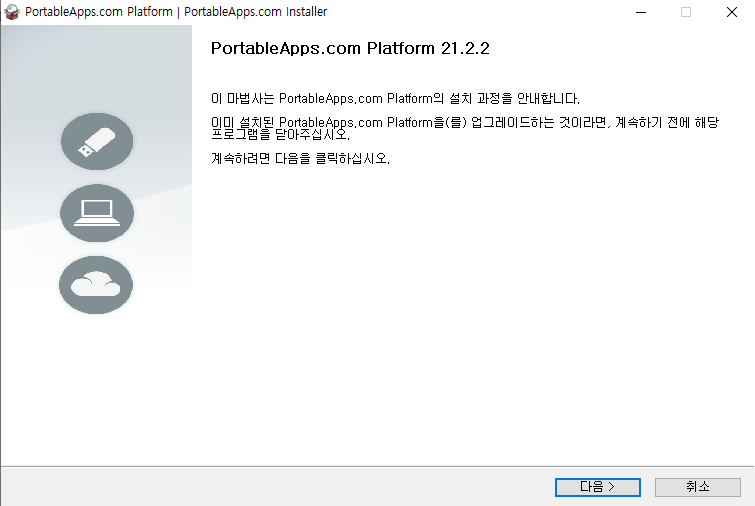The height and width of the screenshot is (506, 755).
Task: Click the cloud icon in sidebar
Action: (x=96, y=285)
